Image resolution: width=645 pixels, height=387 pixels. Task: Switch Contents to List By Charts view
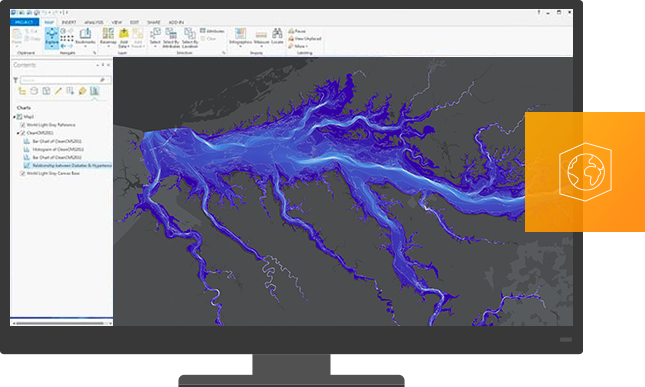pos(94,91)
